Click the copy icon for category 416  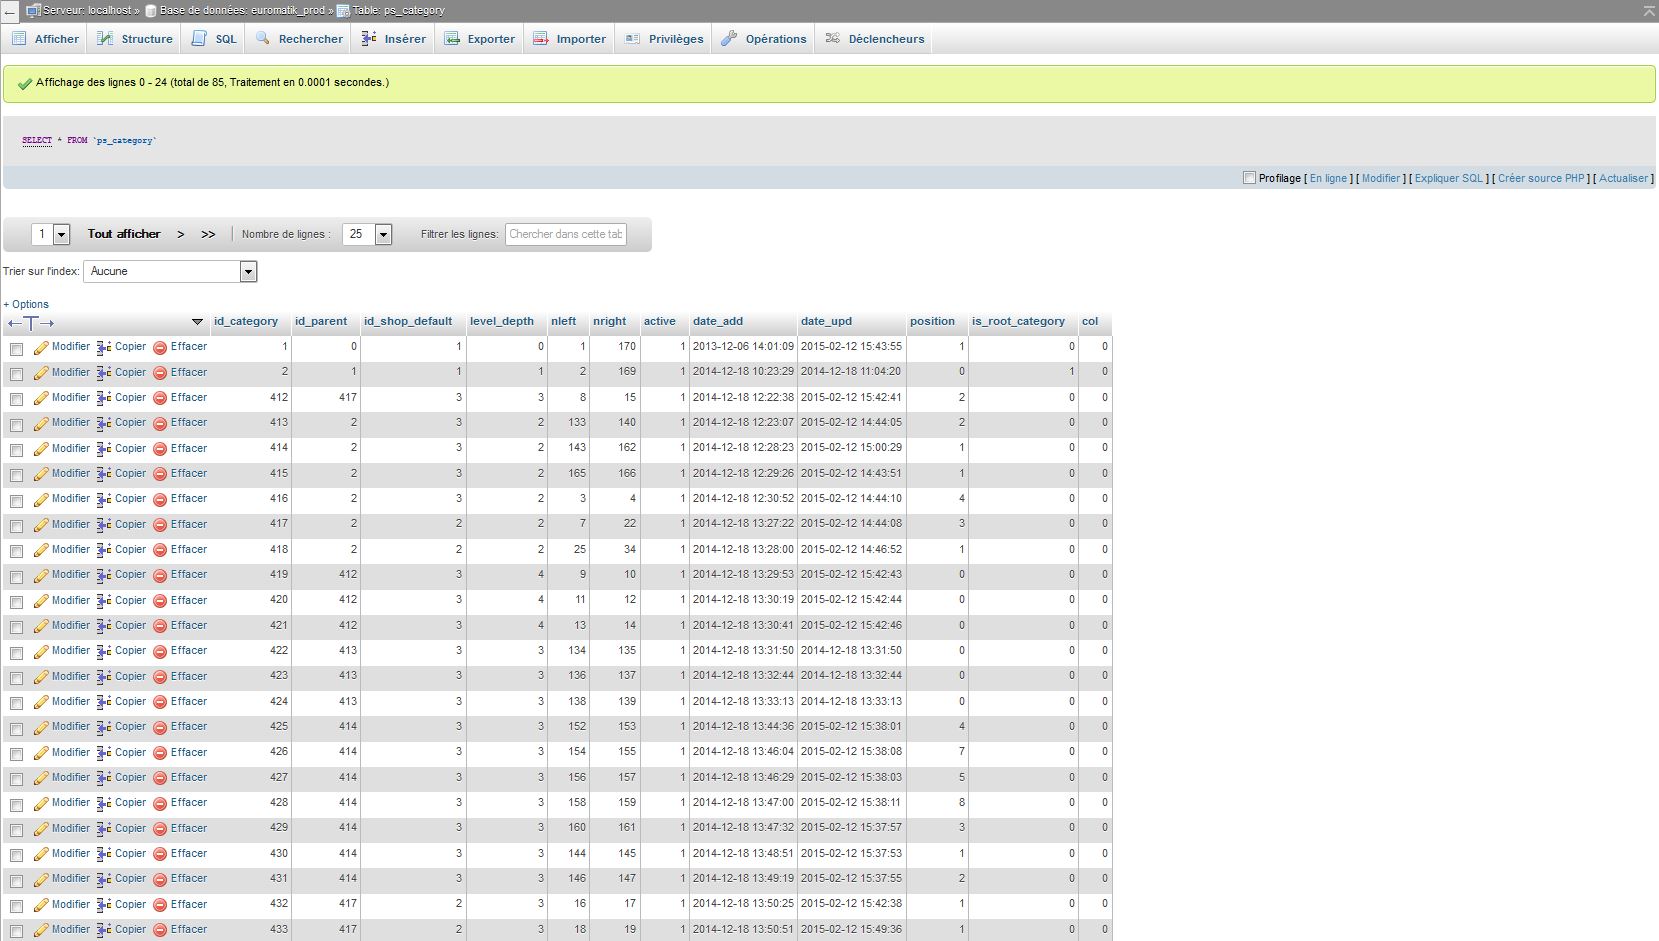click(104, 499)
